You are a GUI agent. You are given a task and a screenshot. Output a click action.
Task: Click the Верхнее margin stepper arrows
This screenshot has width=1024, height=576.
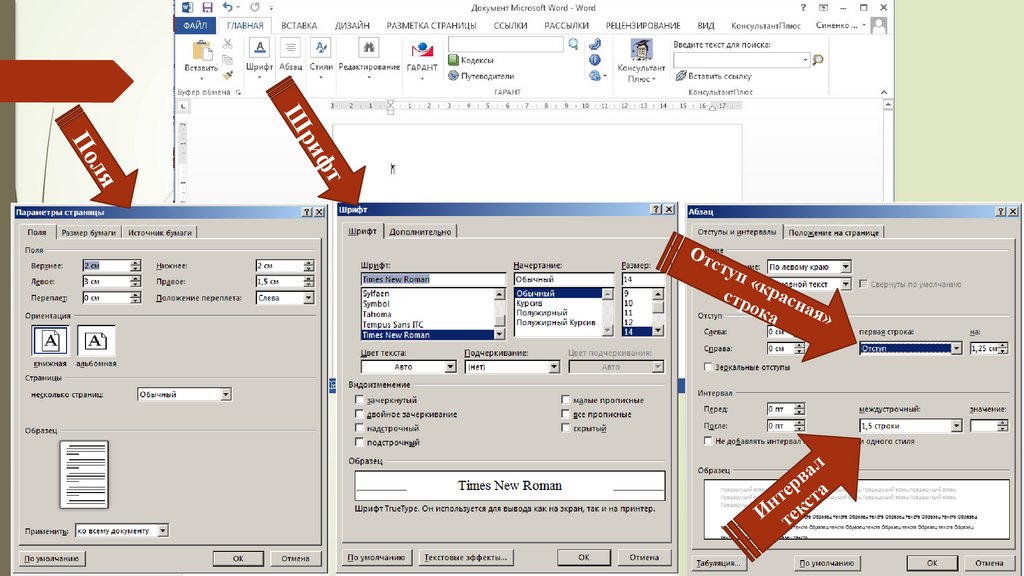point(135,266)
